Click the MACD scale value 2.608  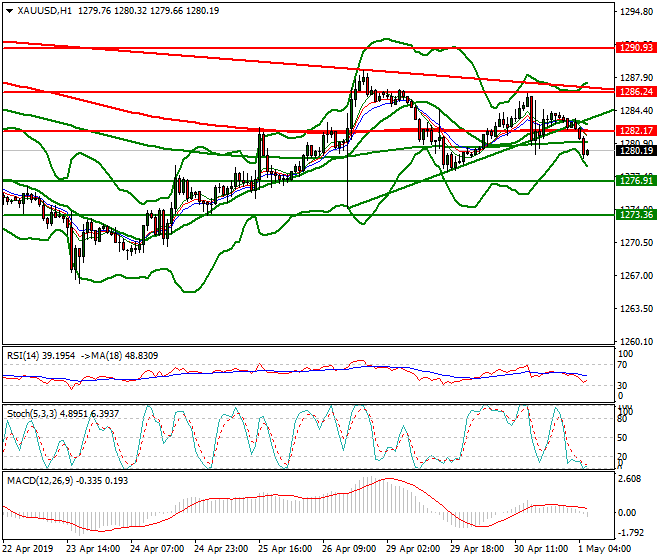click(x=630, y=479)
